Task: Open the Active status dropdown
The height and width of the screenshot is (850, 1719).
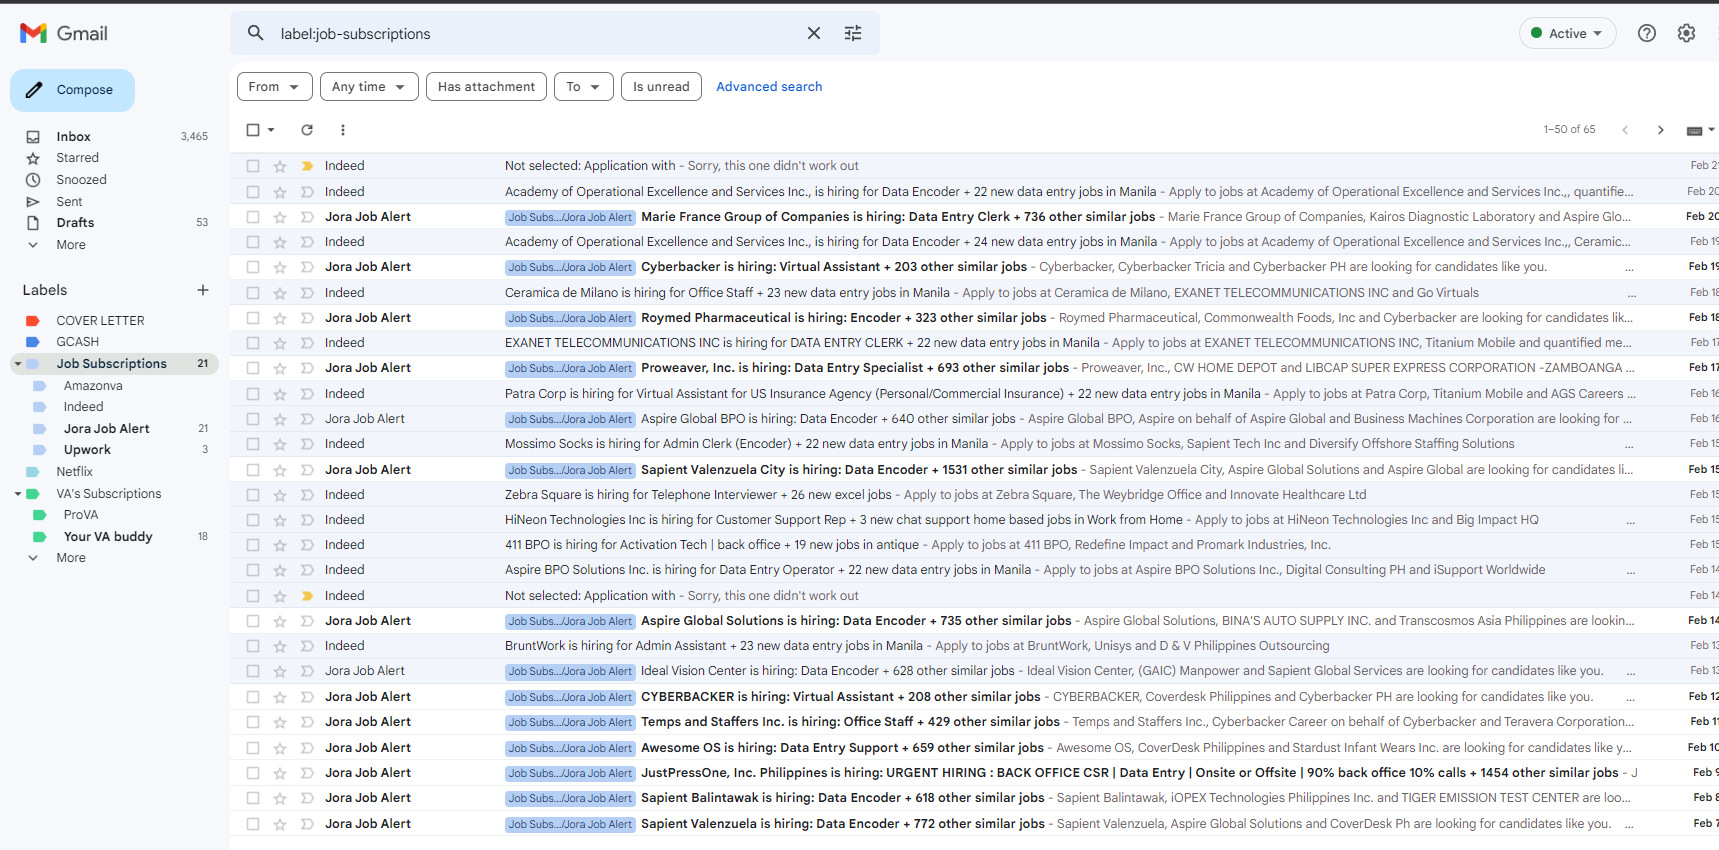Action: coord(1567,33)
